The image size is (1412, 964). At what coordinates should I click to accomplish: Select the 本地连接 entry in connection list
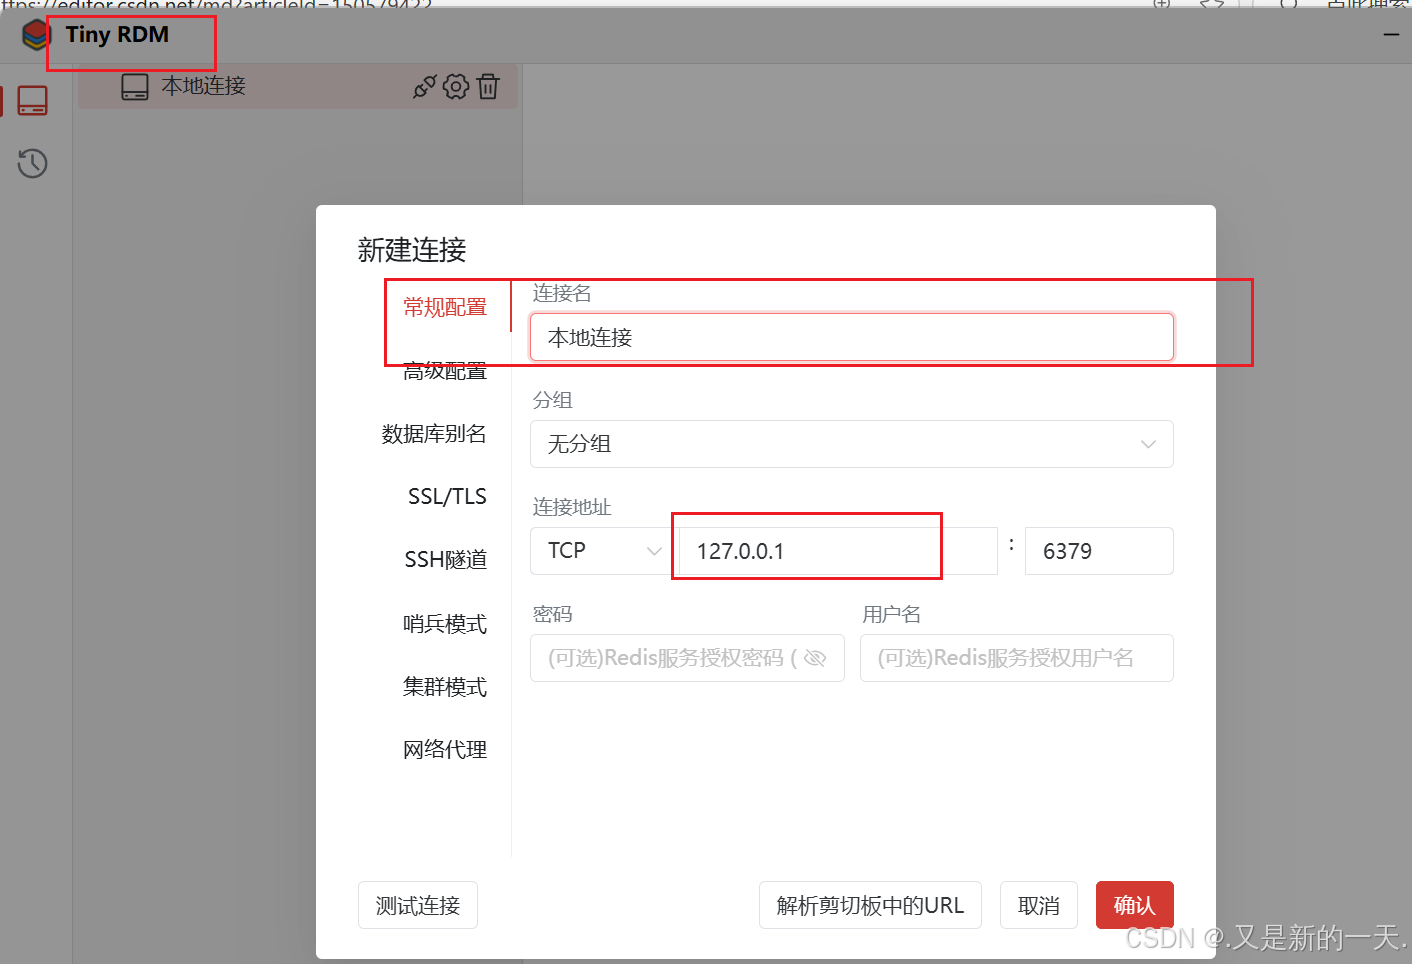298,87
